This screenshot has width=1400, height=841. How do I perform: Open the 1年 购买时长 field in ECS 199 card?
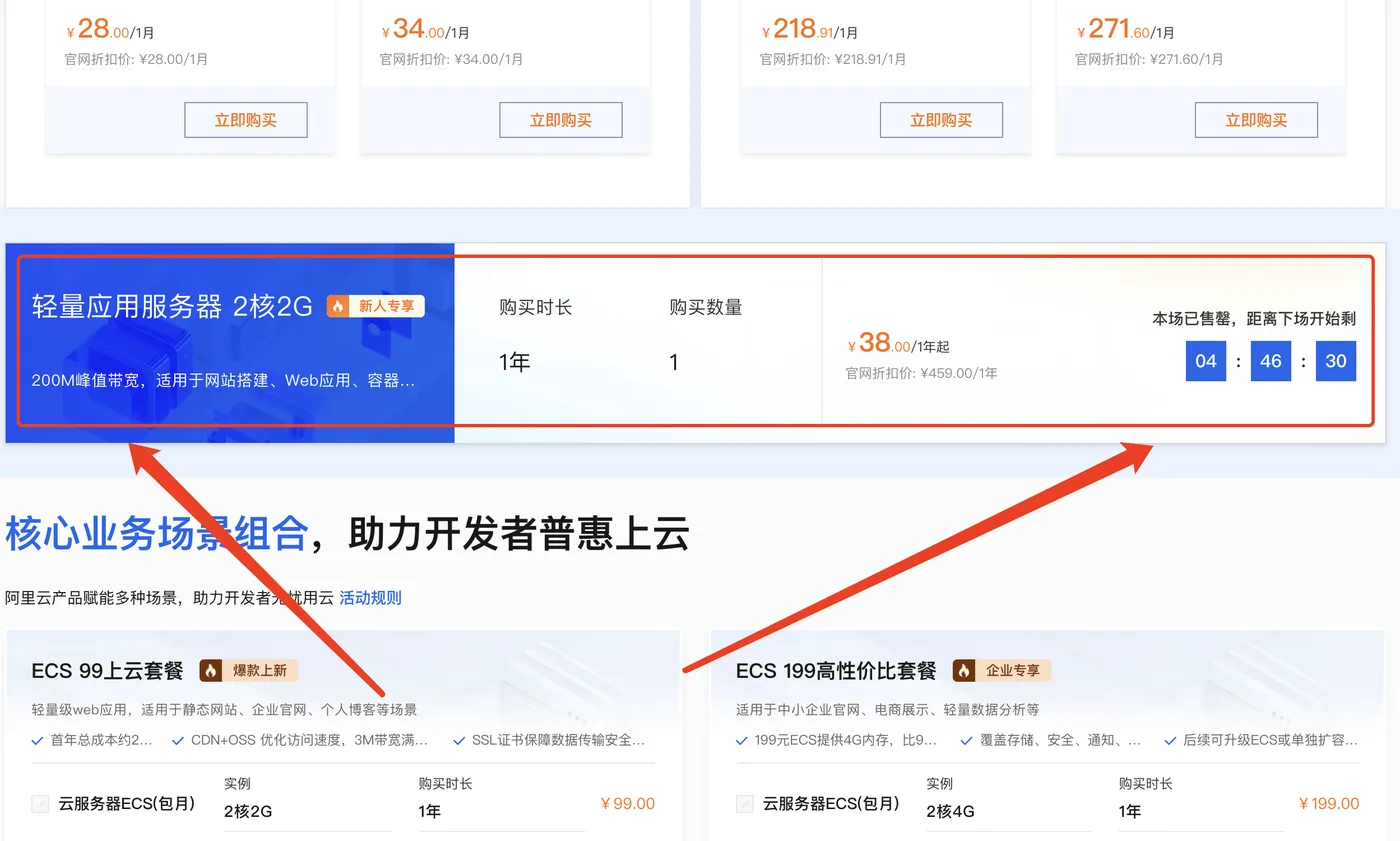[1201, 811]
